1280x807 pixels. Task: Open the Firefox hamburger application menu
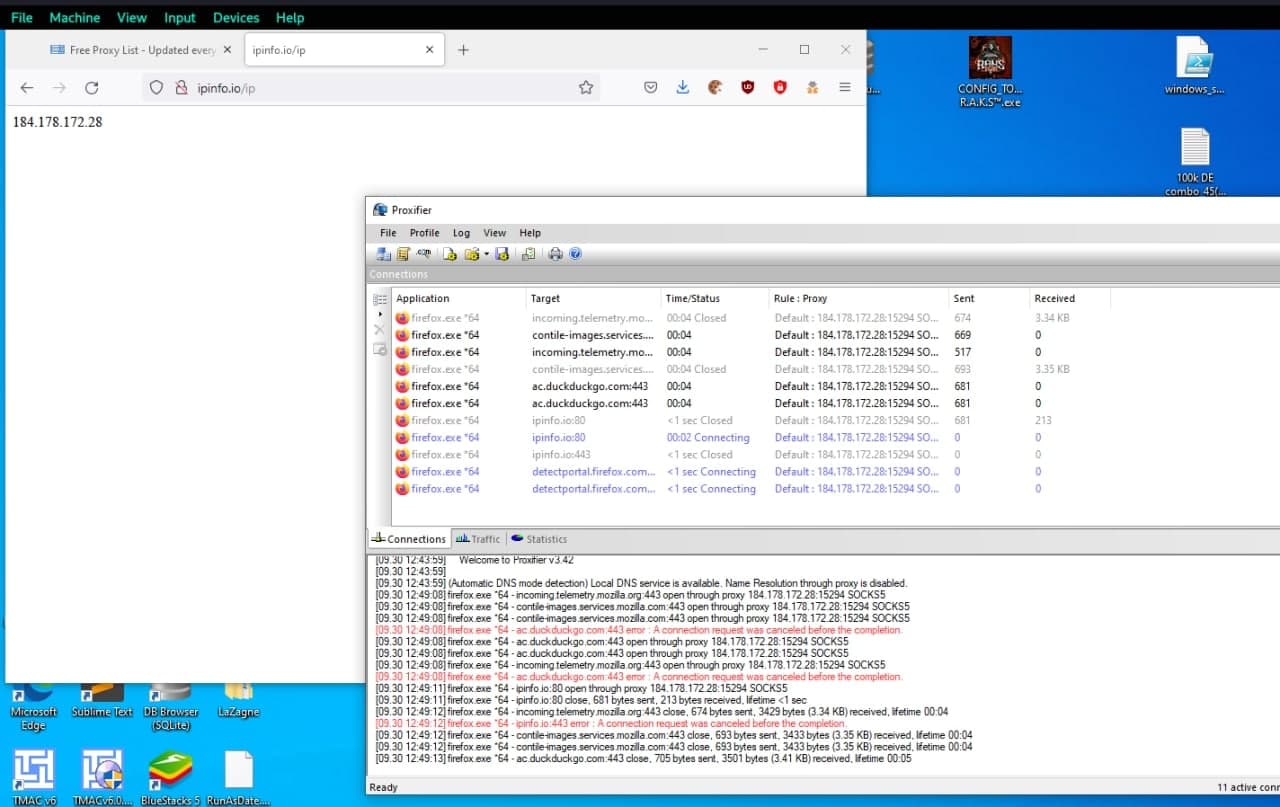[x=845, y=88]
